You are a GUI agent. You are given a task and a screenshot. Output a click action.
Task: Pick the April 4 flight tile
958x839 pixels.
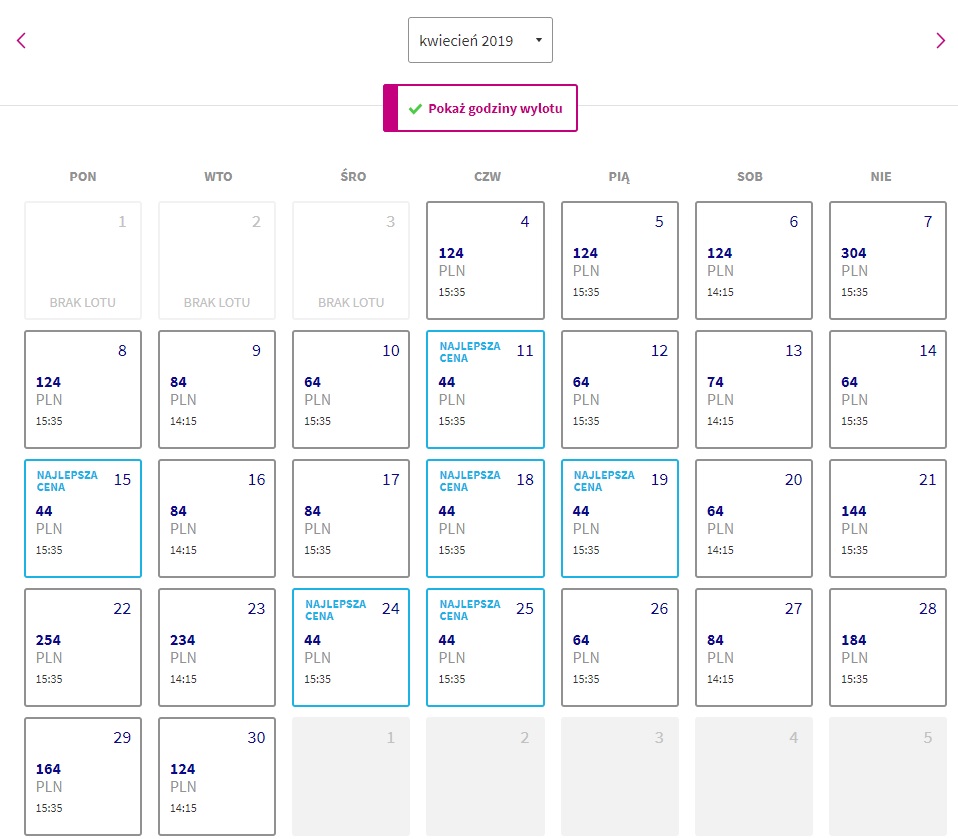point(485,260)
